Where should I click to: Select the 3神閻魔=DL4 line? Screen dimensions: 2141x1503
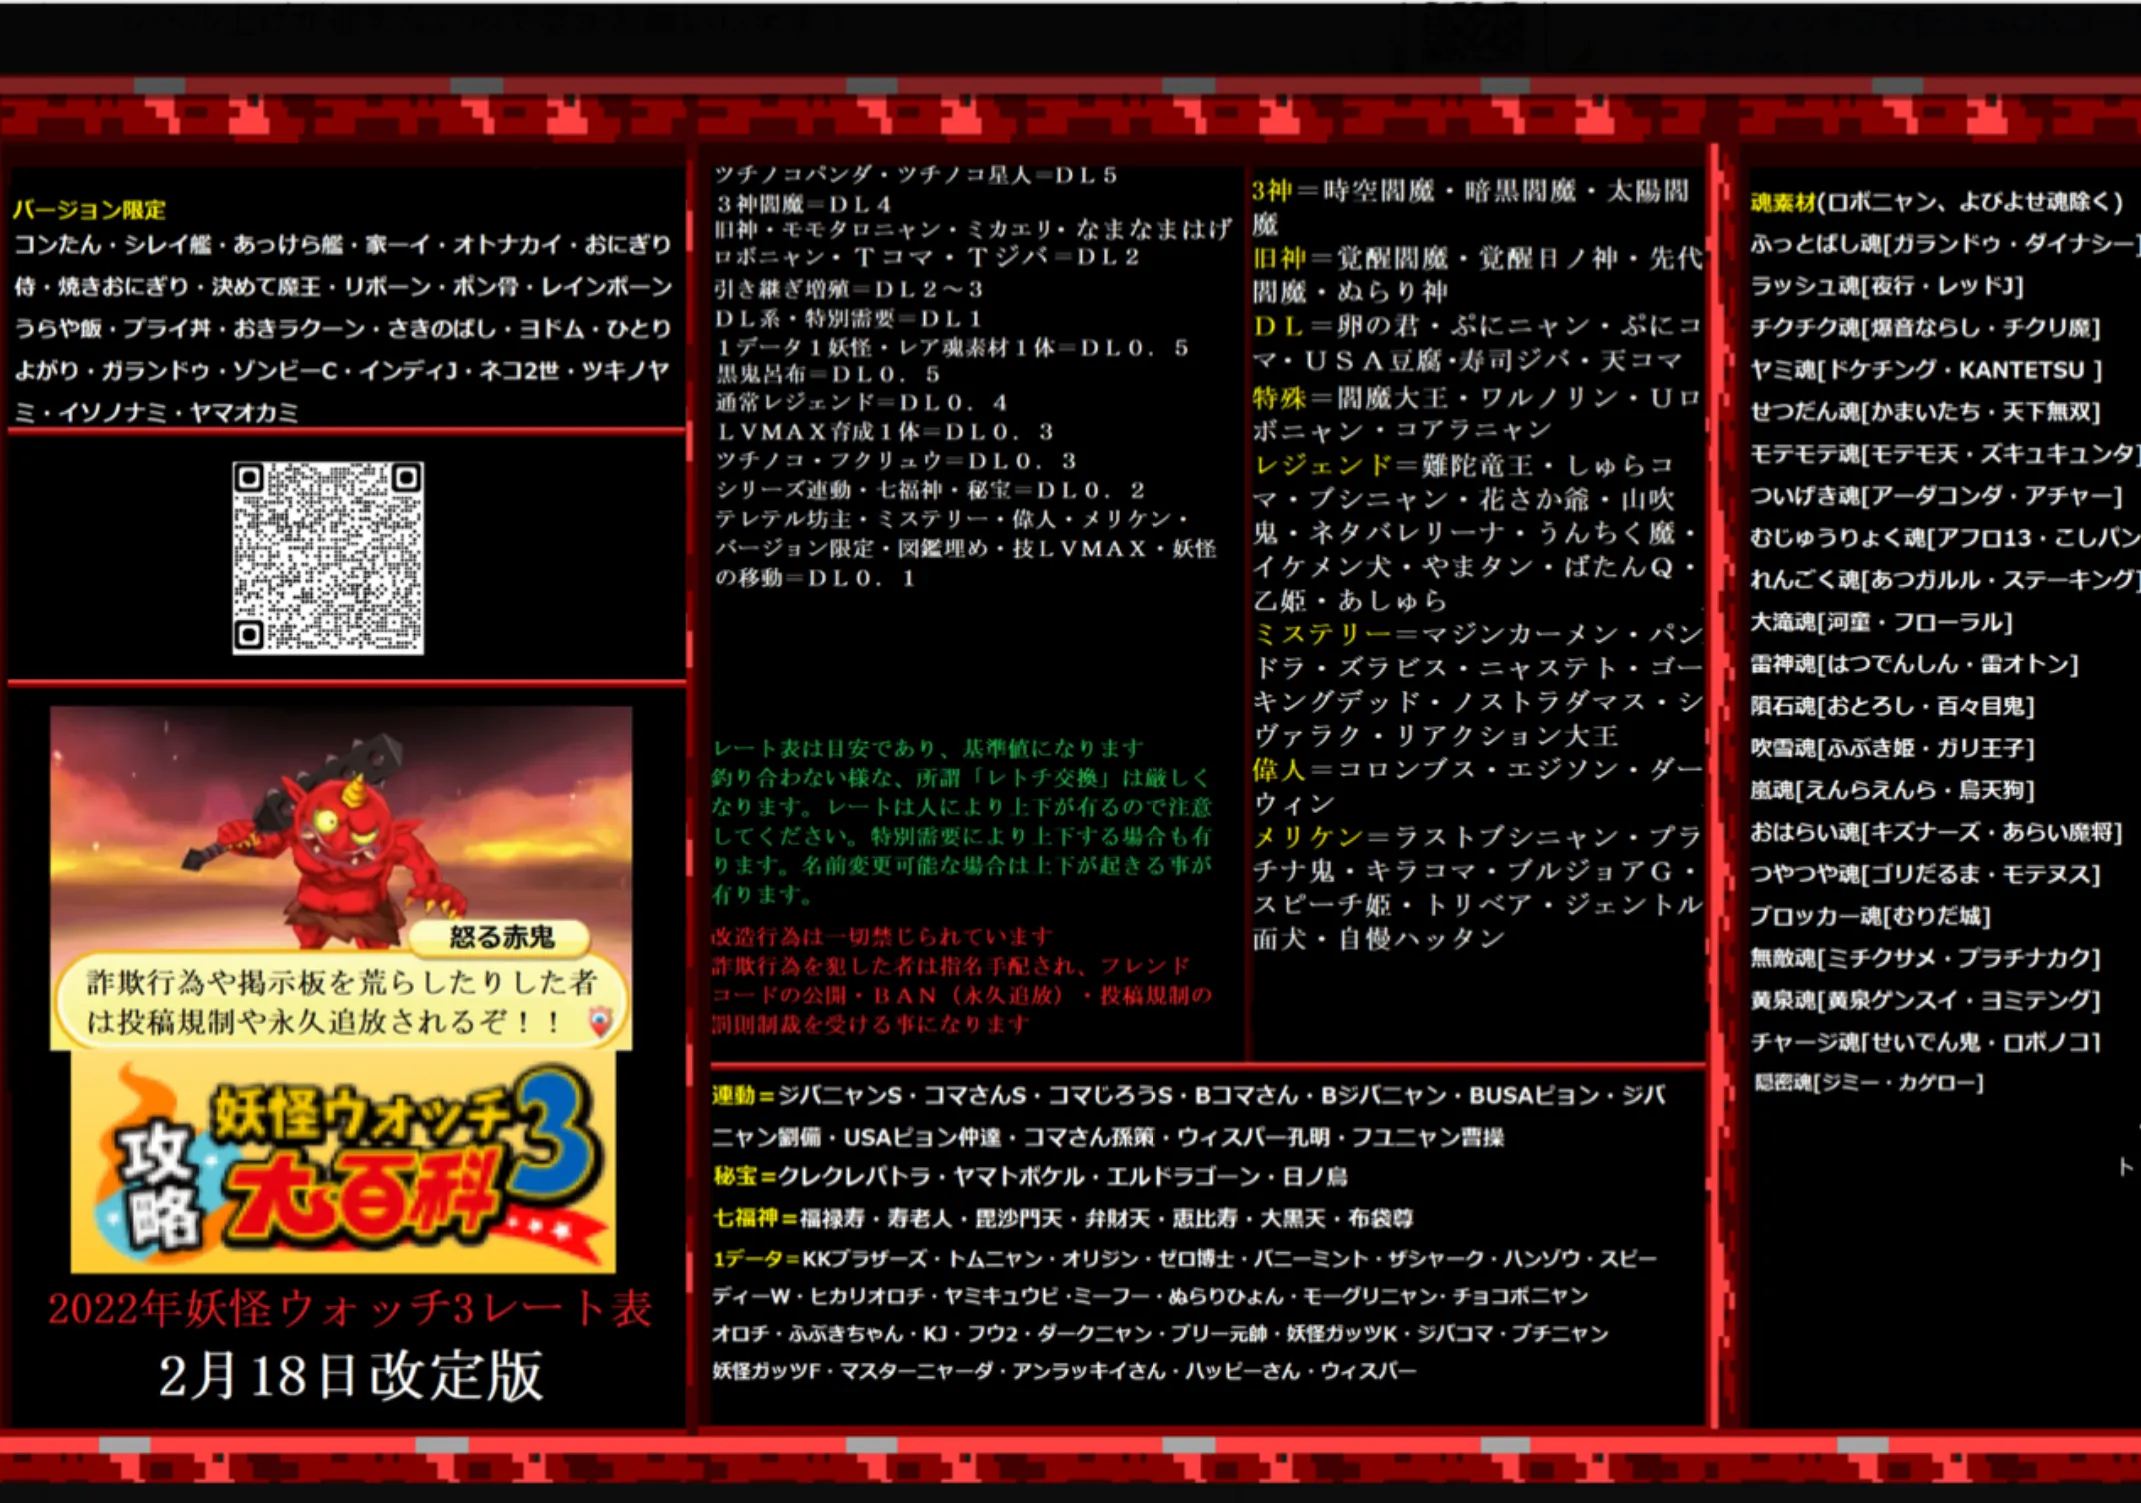[804, 204]
